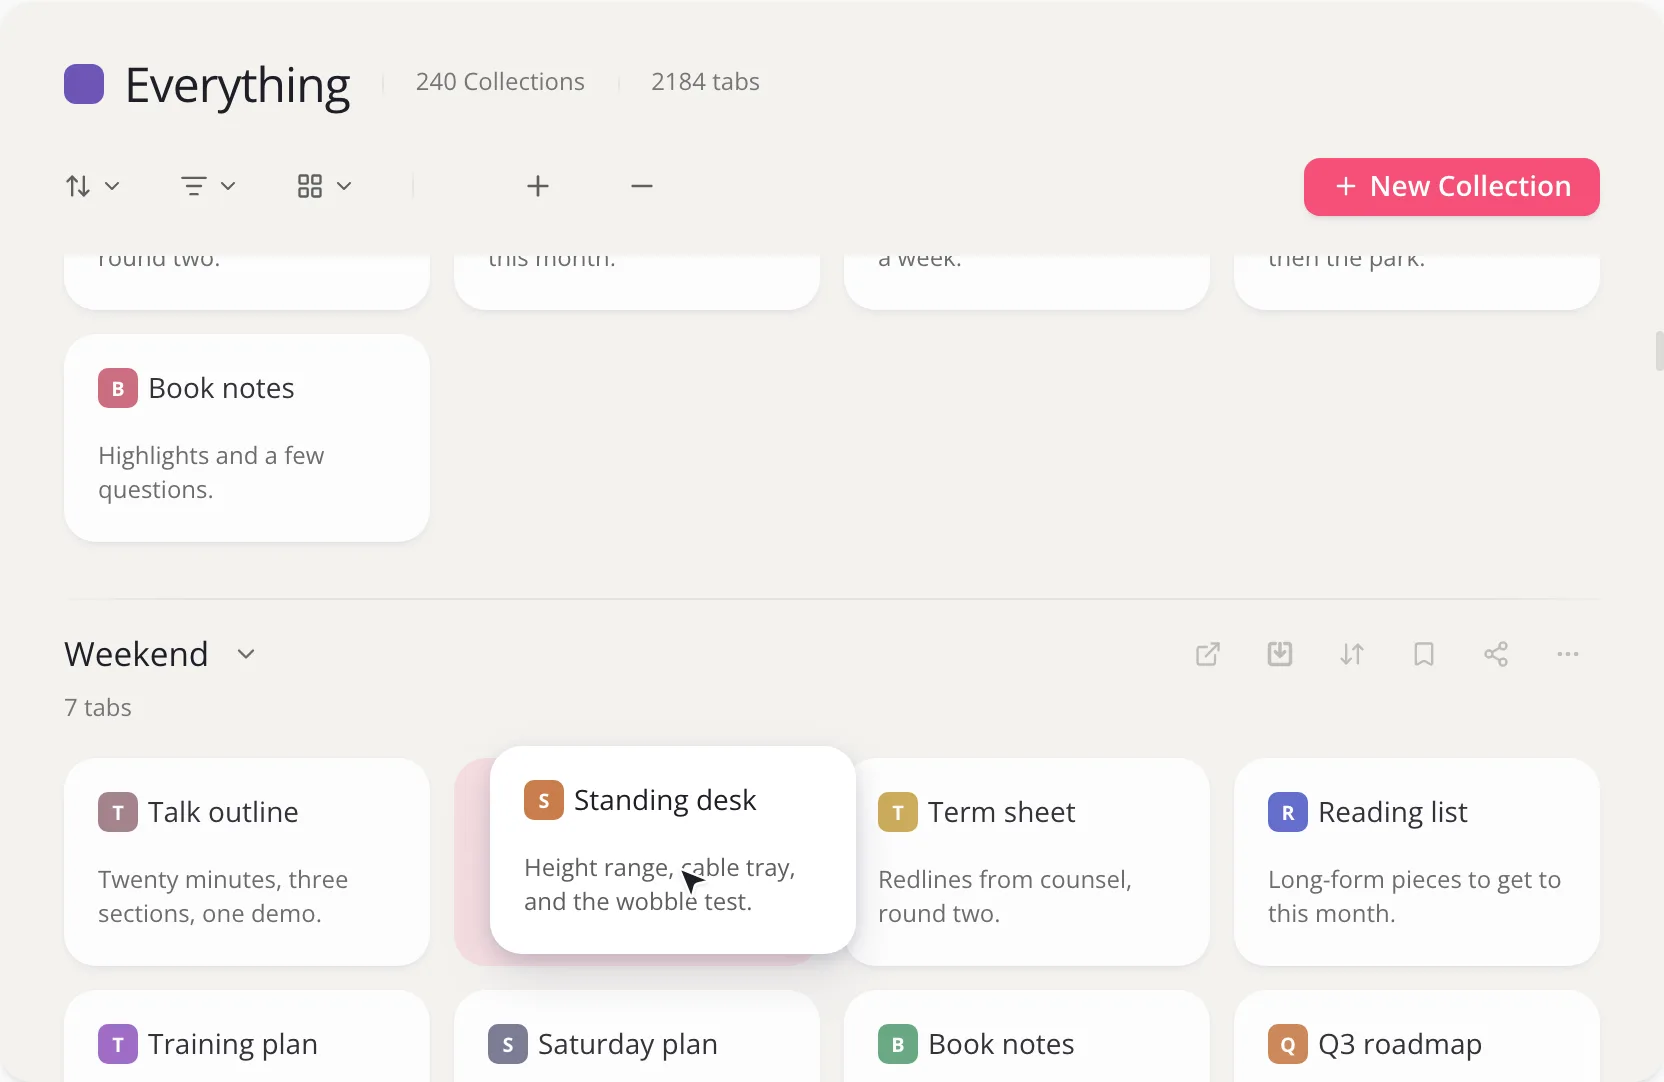Open the Training plan card
Viewport: 1664px width, 1082px height.
click(247, 1036)
